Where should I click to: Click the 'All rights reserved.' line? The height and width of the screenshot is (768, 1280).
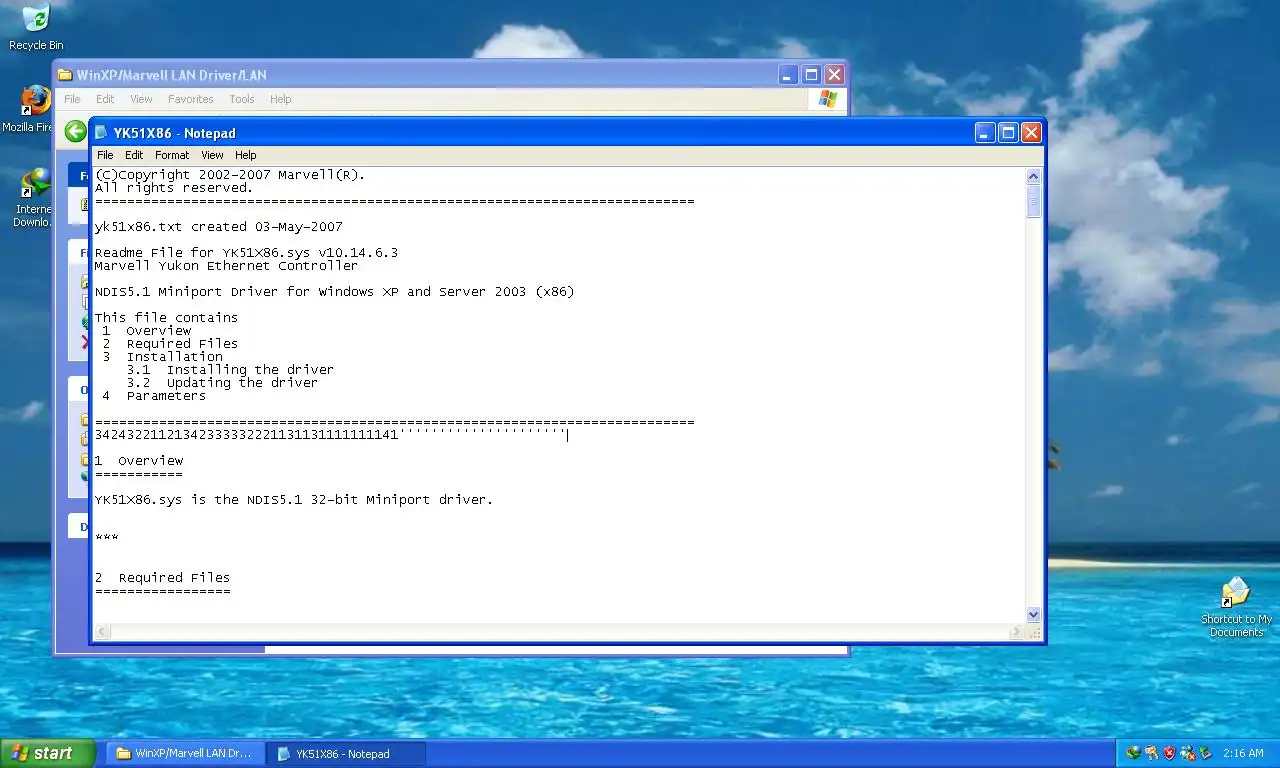(x=174, y=188)
